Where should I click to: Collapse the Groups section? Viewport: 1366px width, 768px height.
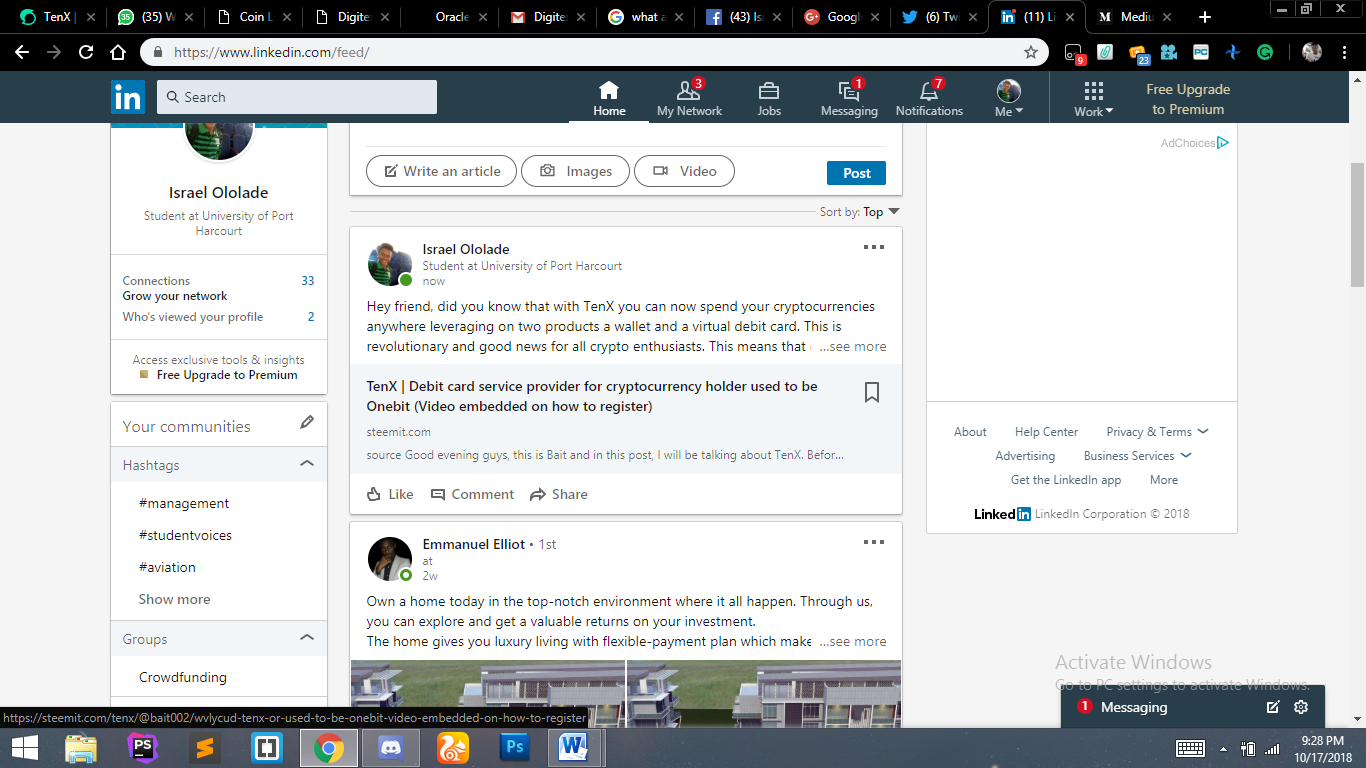(307, 638)
